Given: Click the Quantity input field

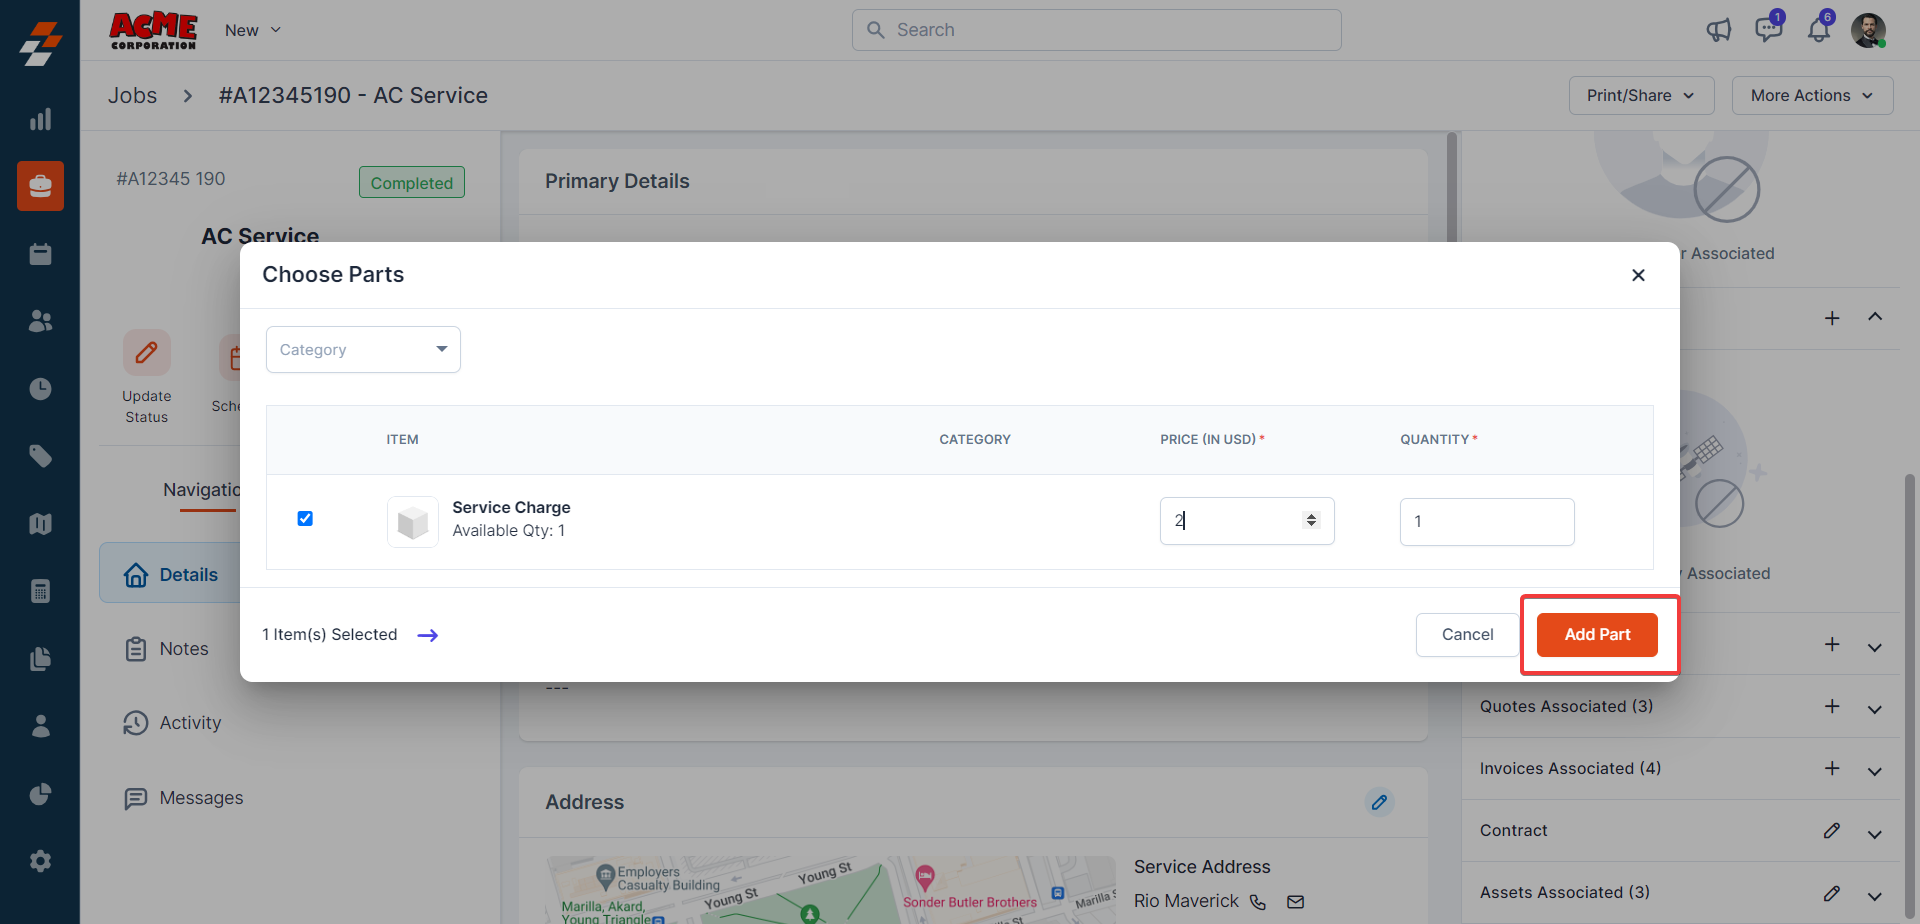Looking at the screenshot, I should pos(1486,521).
